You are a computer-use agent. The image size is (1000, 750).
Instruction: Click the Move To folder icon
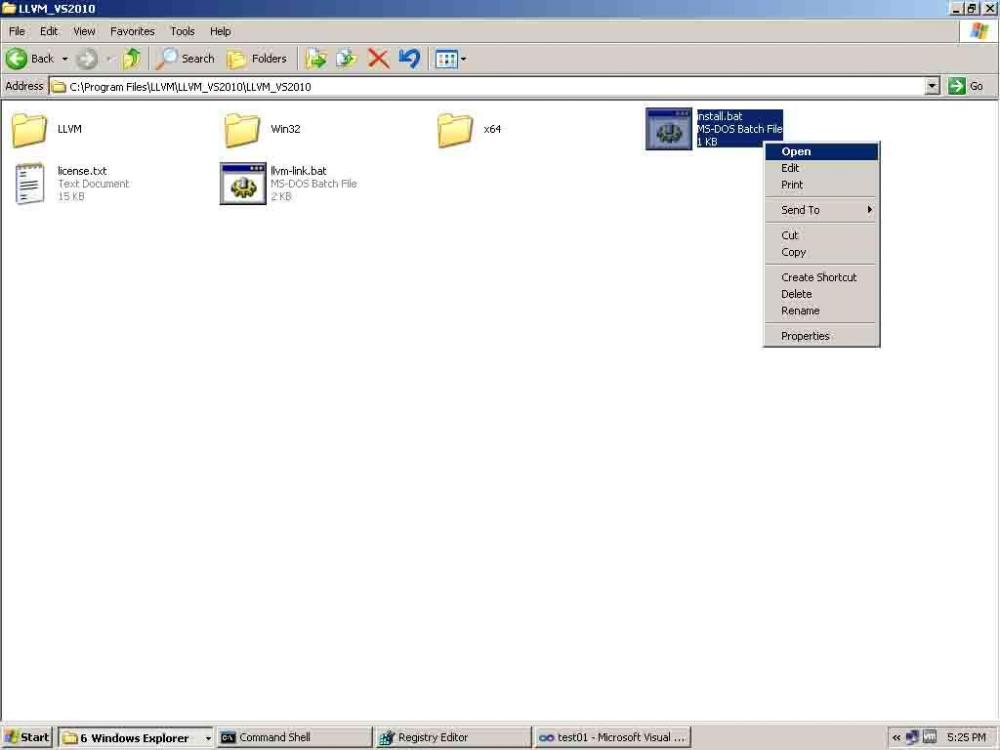pyautogui.click(x=316, y=58)
